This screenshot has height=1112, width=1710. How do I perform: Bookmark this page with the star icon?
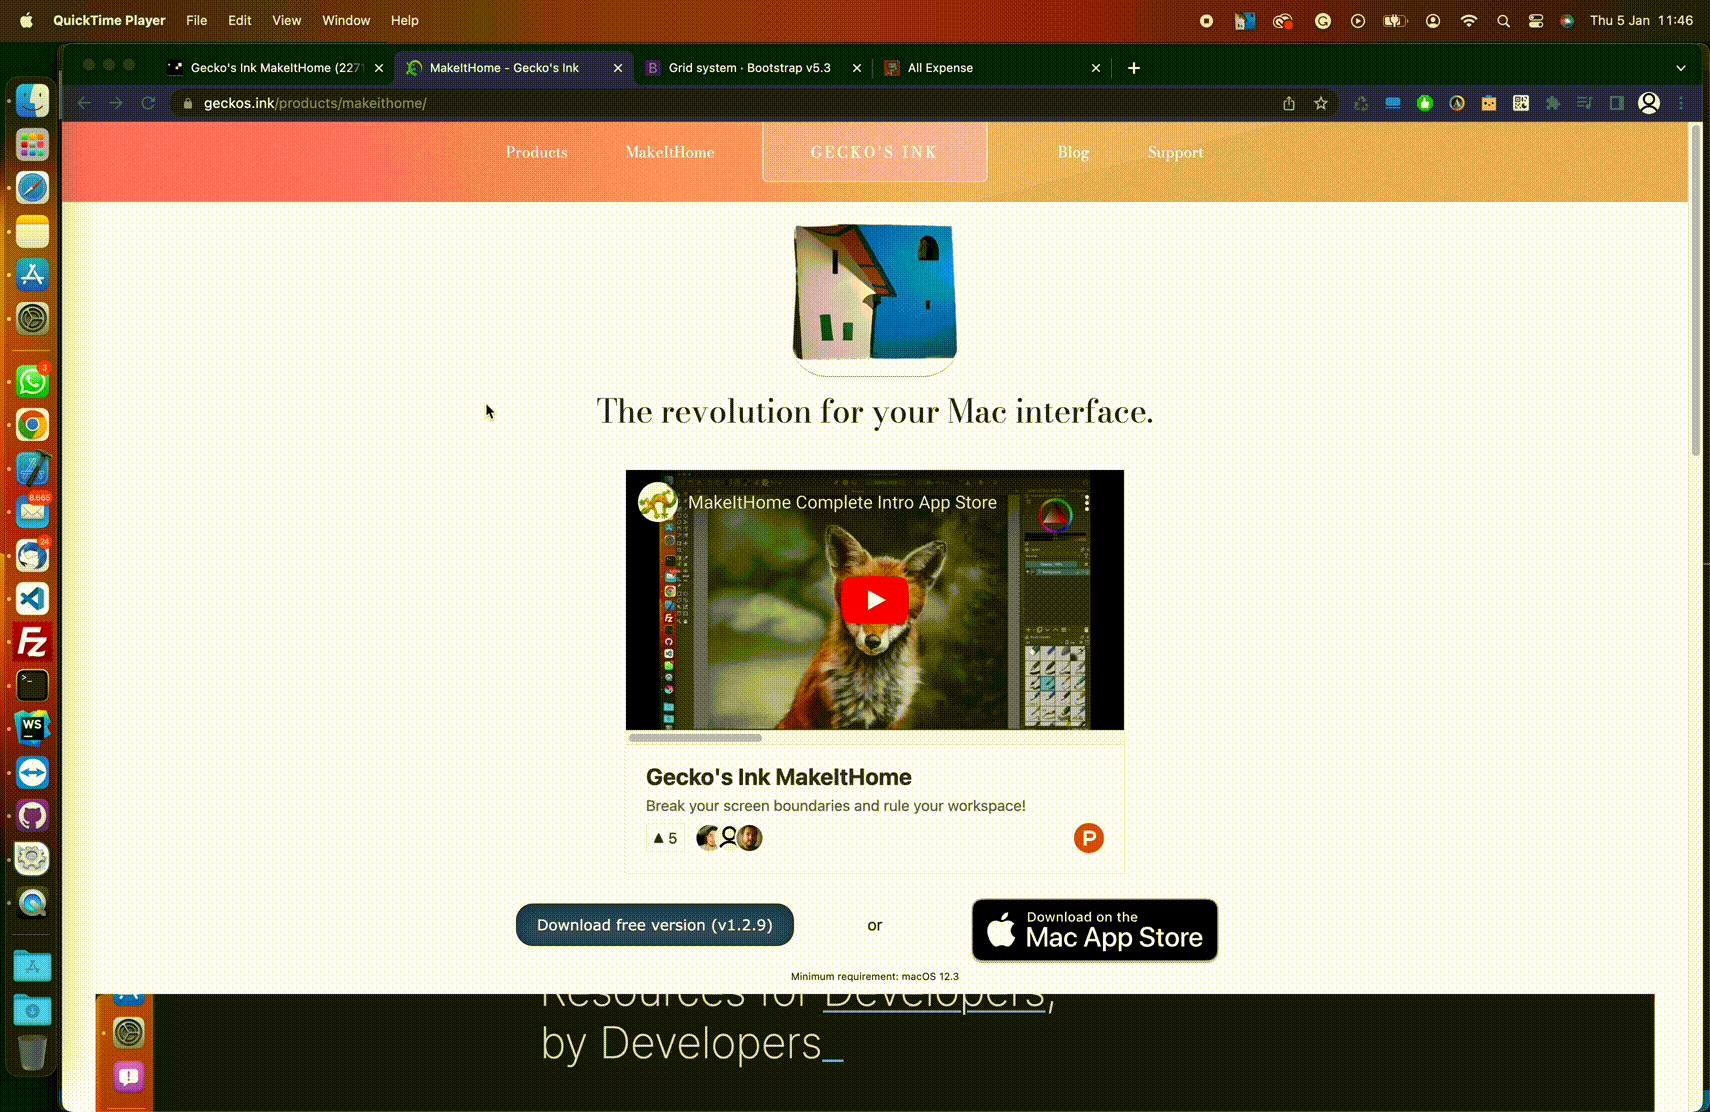(x=1321, y=103)
